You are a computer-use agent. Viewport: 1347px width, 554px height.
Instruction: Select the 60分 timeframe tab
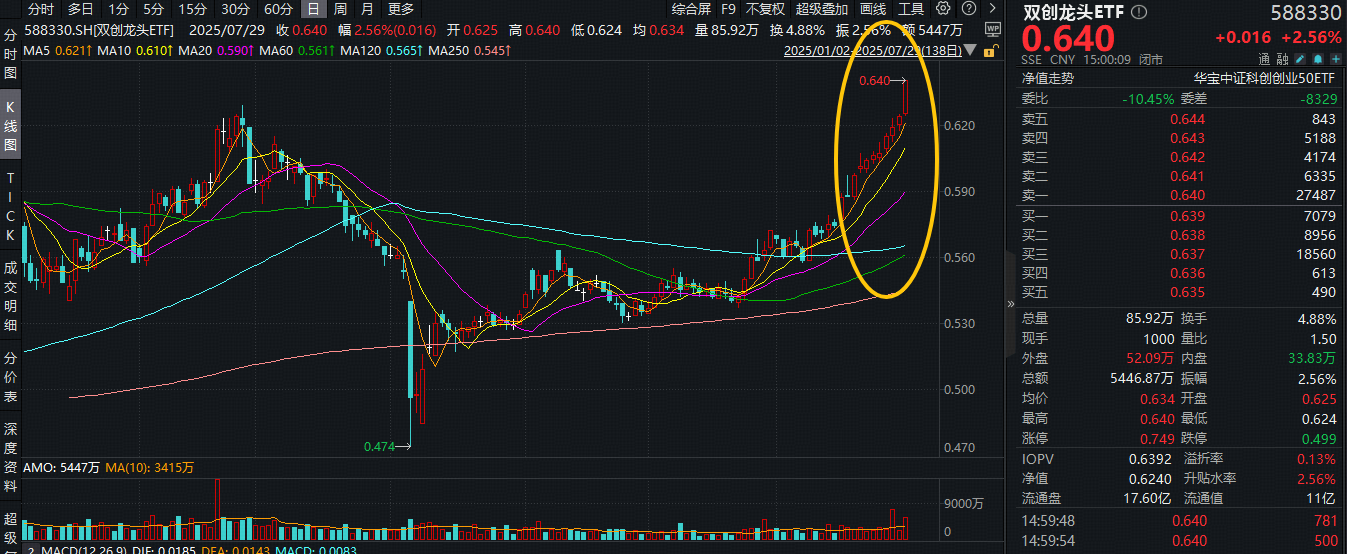tap(278, 9)
